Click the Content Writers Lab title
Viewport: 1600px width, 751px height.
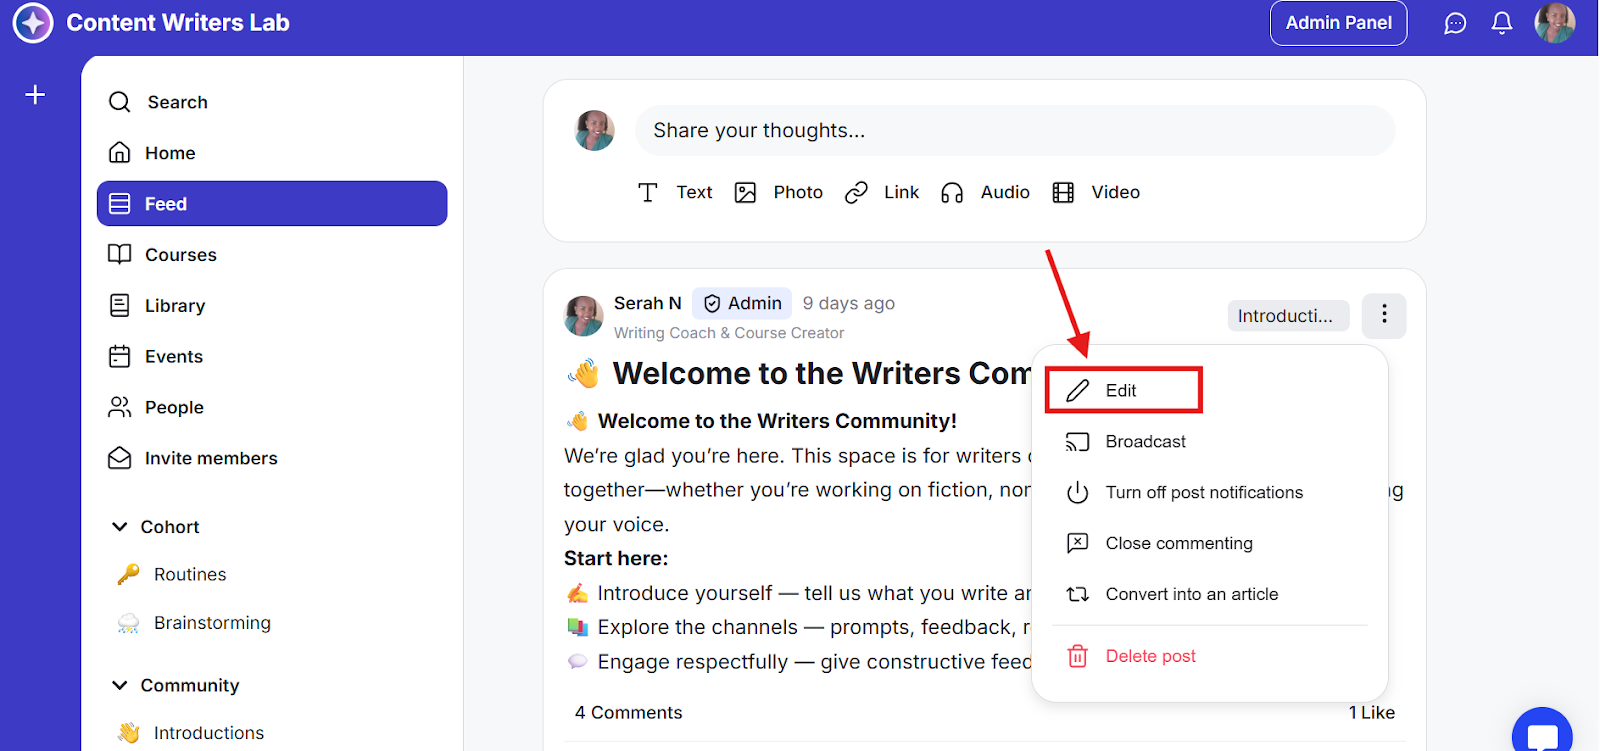pos(178,23)
